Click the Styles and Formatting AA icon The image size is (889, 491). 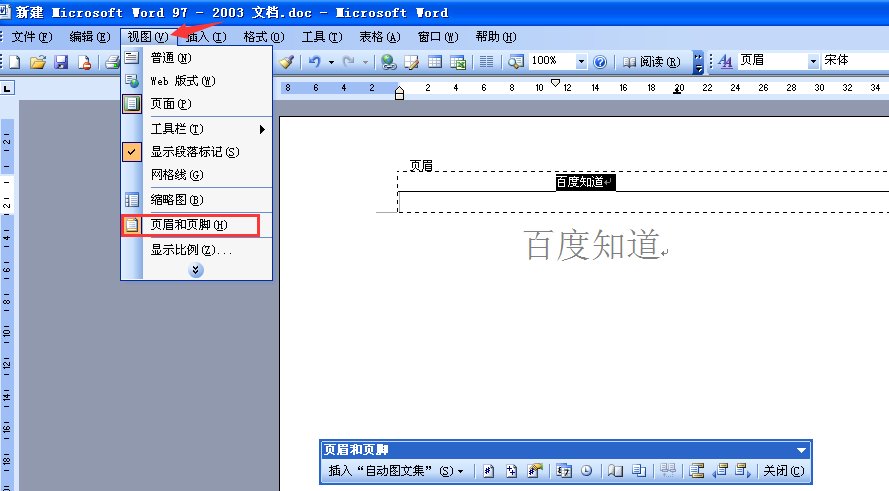point(725,61)
